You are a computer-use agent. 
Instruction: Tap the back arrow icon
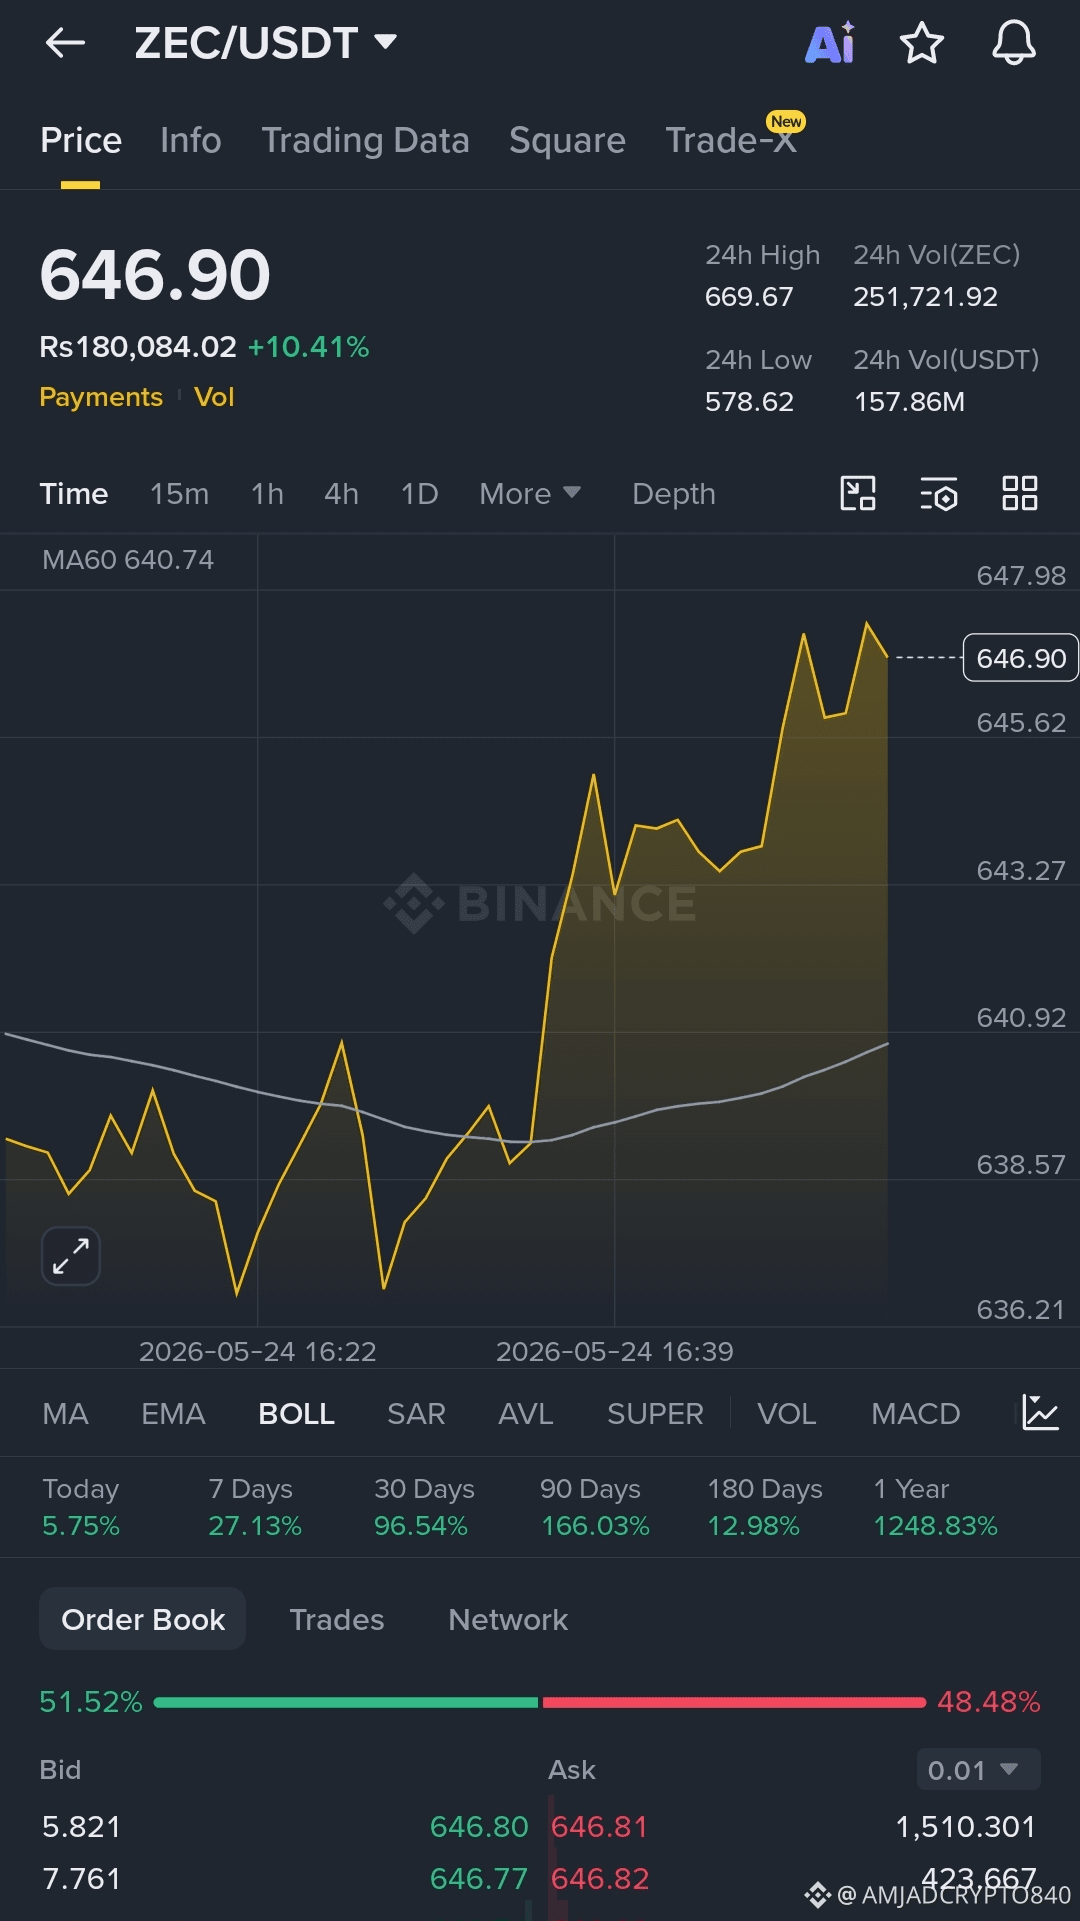tap(65, 43)
